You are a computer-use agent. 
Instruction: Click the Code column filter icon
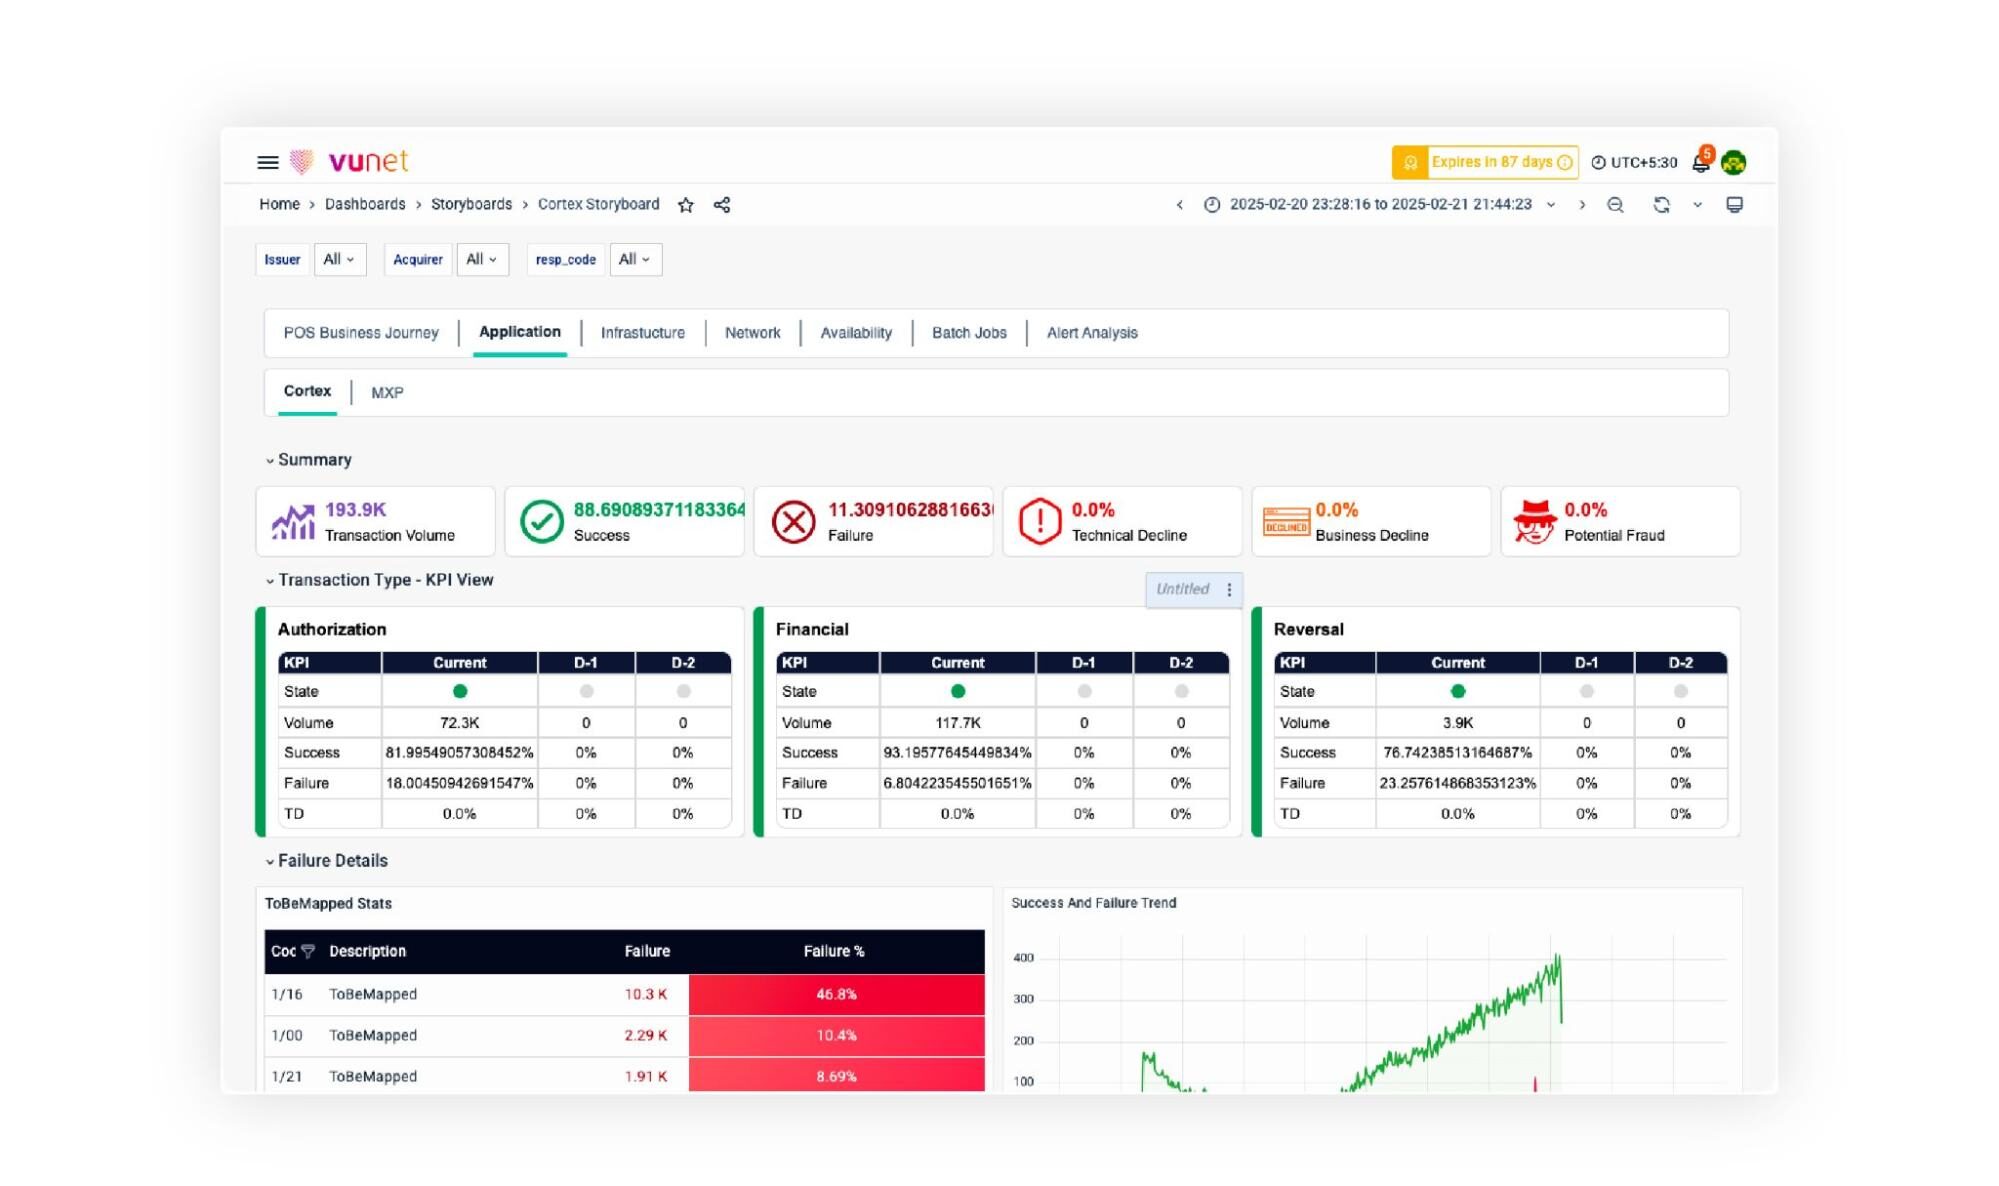click(308, 951)
